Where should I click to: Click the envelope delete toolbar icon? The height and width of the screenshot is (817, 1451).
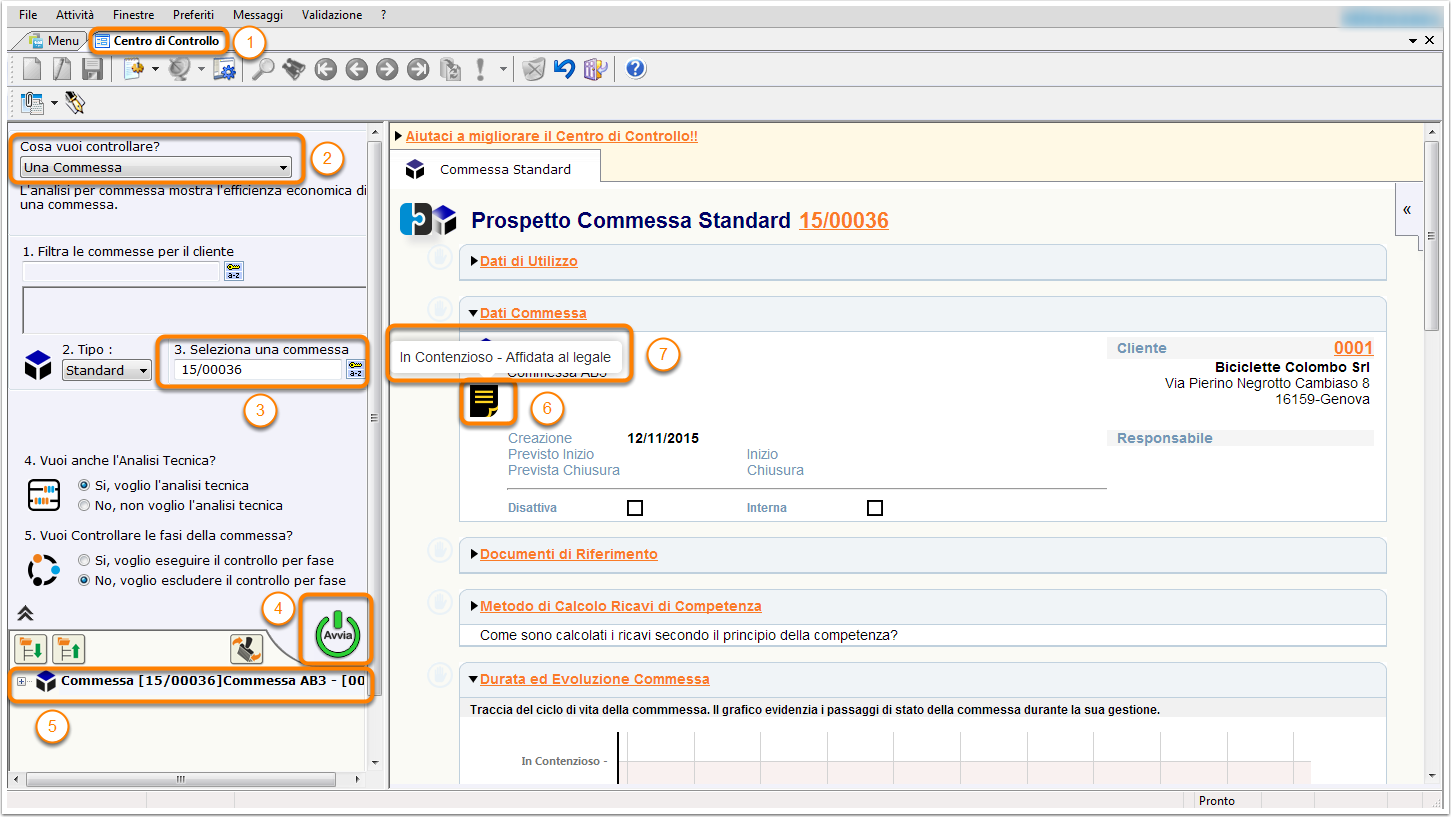tap(535, 69)
